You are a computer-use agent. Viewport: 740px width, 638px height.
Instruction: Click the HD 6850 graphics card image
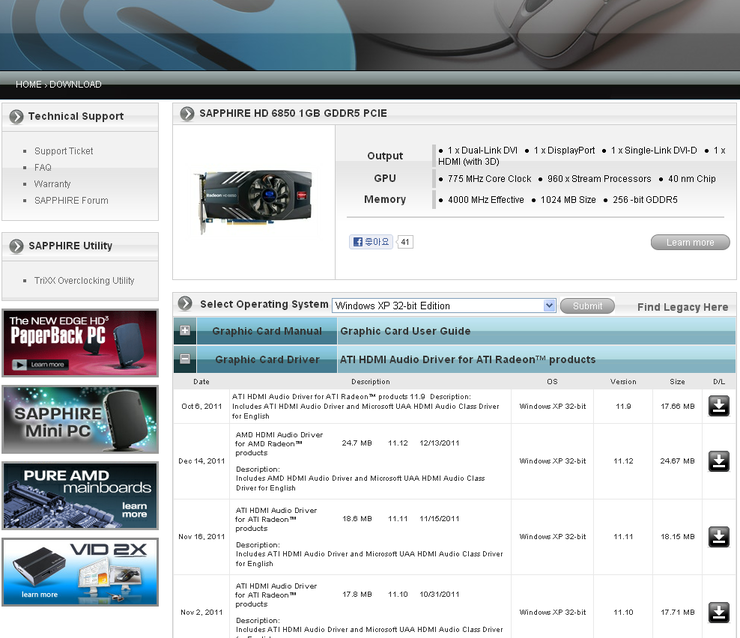[x=254, y=202]
